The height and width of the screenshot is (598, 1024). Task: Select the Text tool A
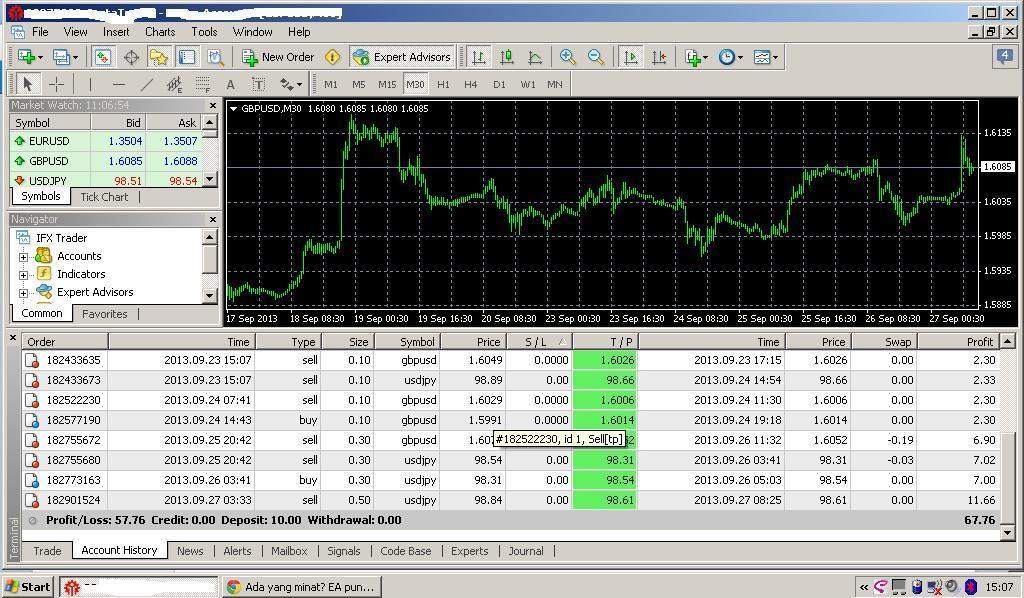click(231, 84)
